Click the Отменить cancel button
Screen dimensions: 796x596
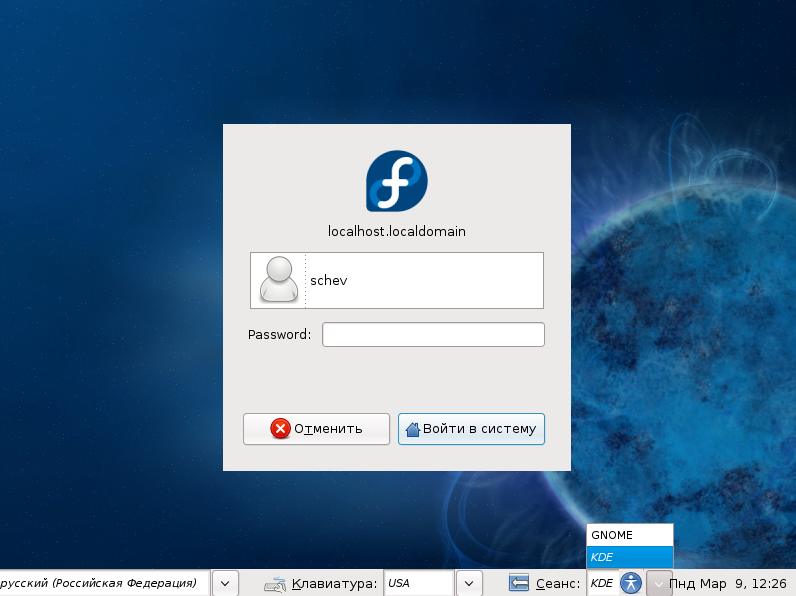click(x=316, y=429)
